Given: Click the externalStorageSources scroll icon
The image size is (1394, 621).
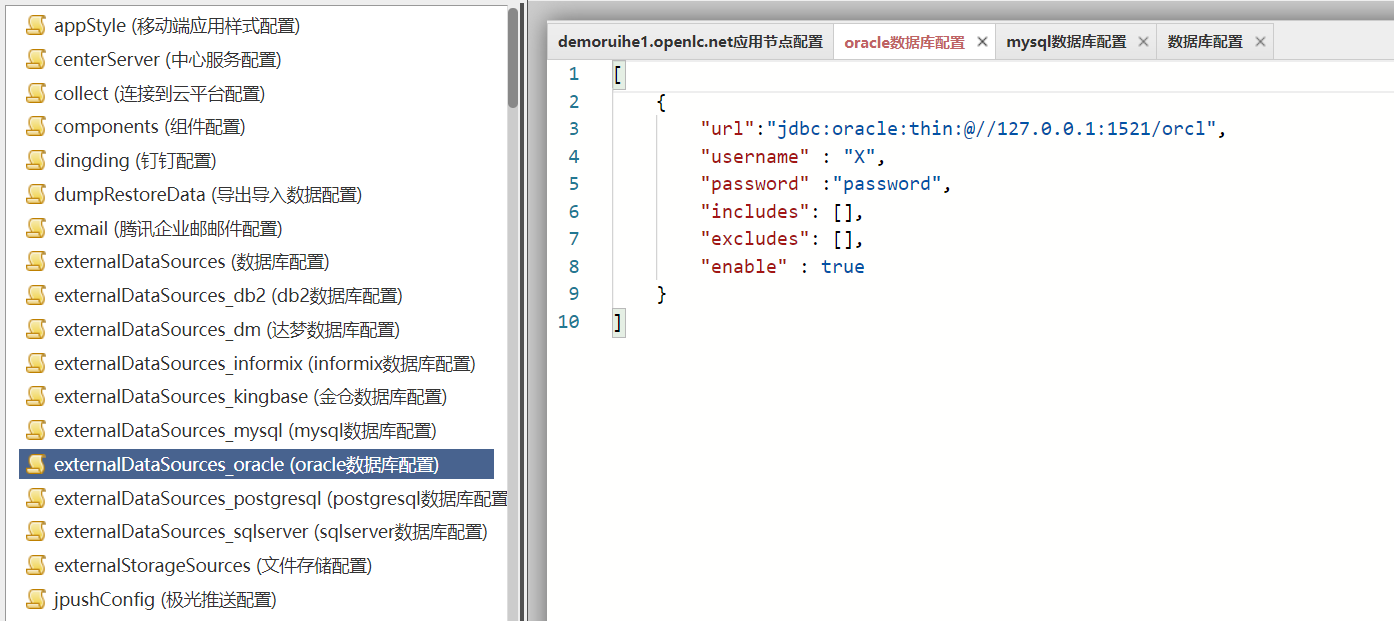Looking at the screenshot, I should [x=36, y=566].
